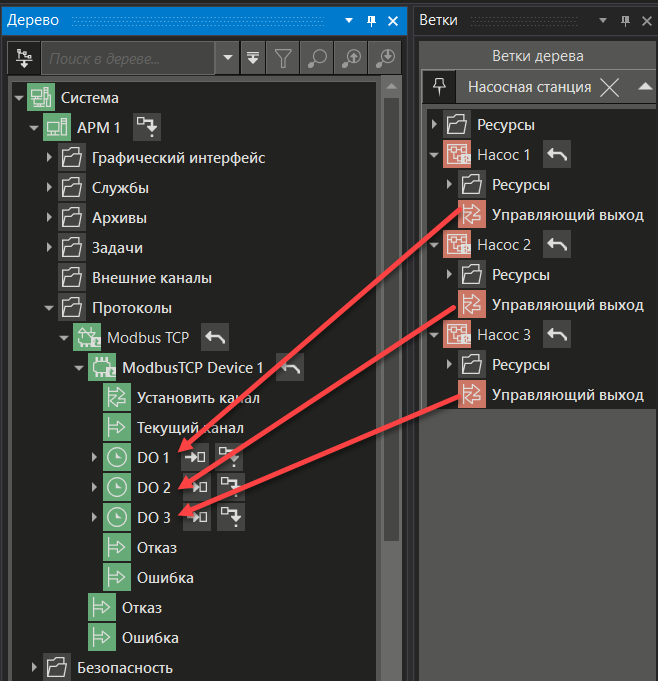
Task: Select the Насосная станция tab
Action: (x=529, y=87)
